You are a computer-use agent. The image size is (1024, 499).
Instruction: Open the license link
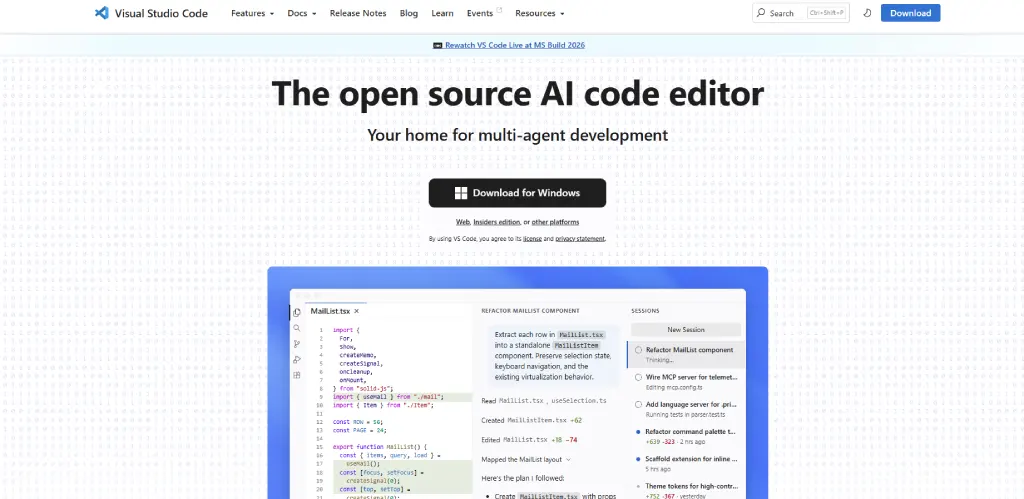pyautogui.click(x=532, y=239)
